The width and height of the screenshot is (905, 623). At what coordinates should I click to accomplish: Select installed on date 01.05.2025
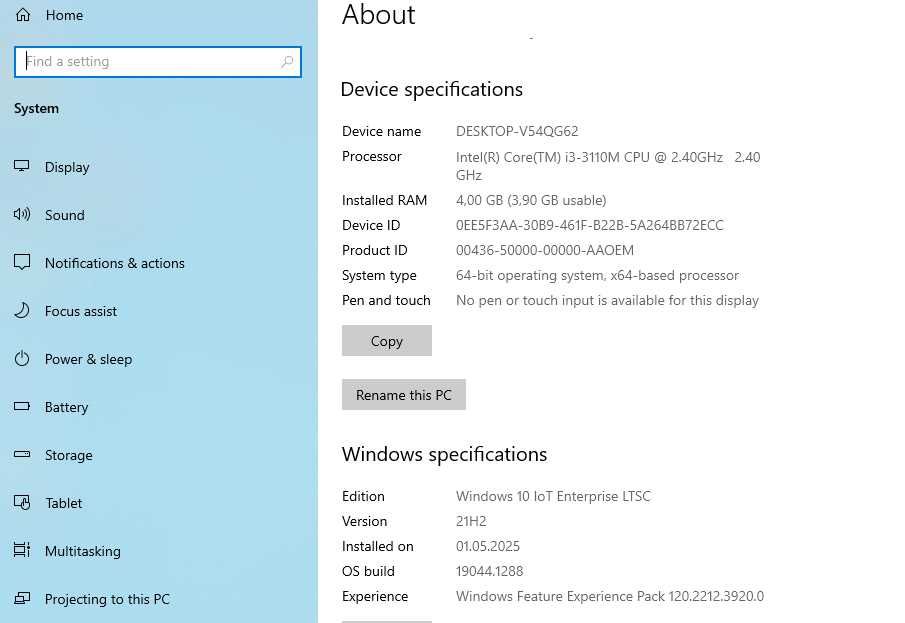(488, 546)
